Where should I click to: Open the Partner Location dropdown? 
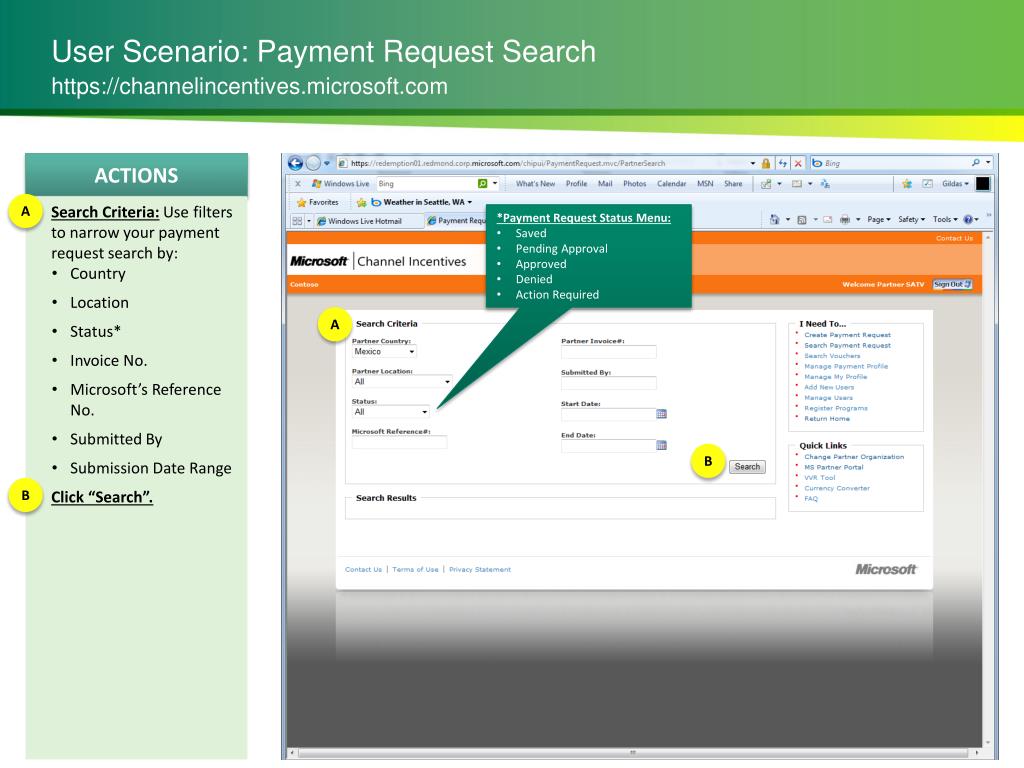[402, 381]
